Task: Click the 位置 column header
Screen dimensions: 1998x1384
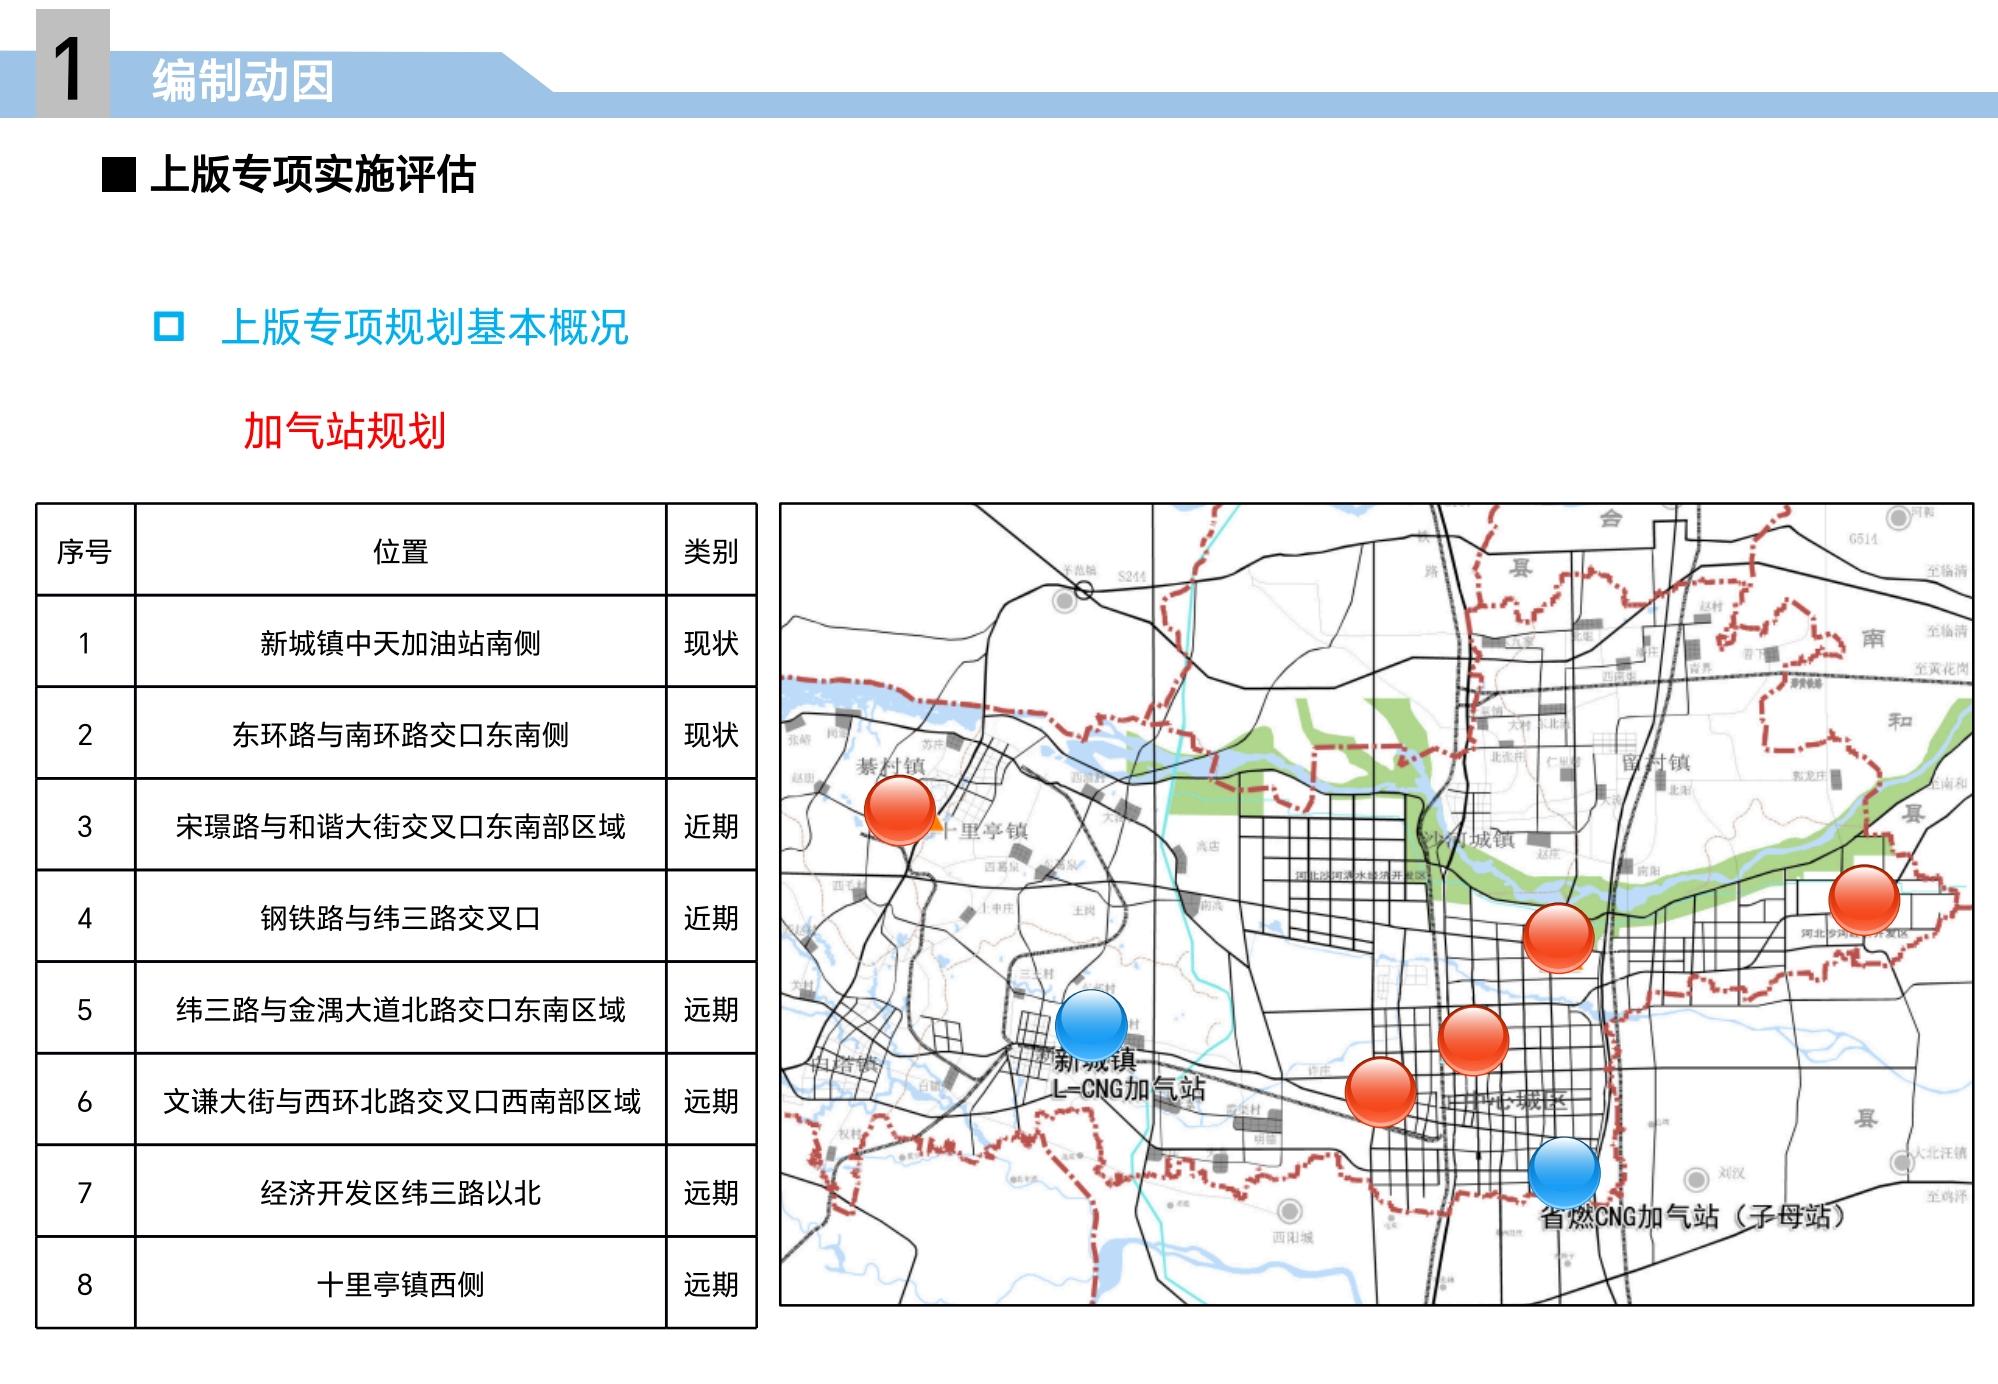Action: [x=400, y=551]
